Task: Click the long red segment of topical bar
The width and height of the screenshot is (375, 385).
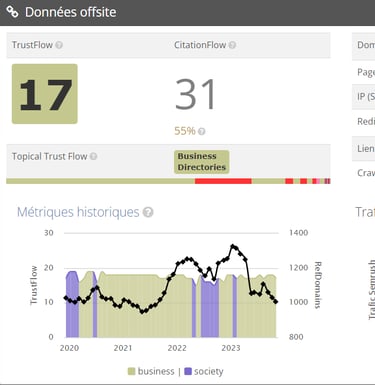Action: (223, 181)
